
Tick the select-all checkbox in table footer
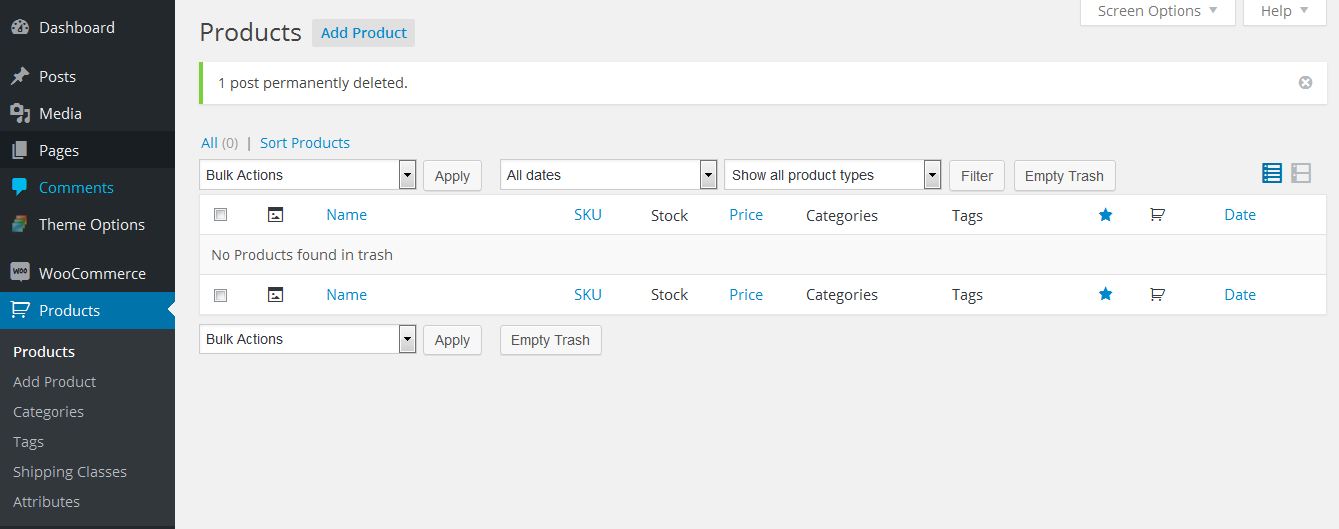tap(221, 295)
